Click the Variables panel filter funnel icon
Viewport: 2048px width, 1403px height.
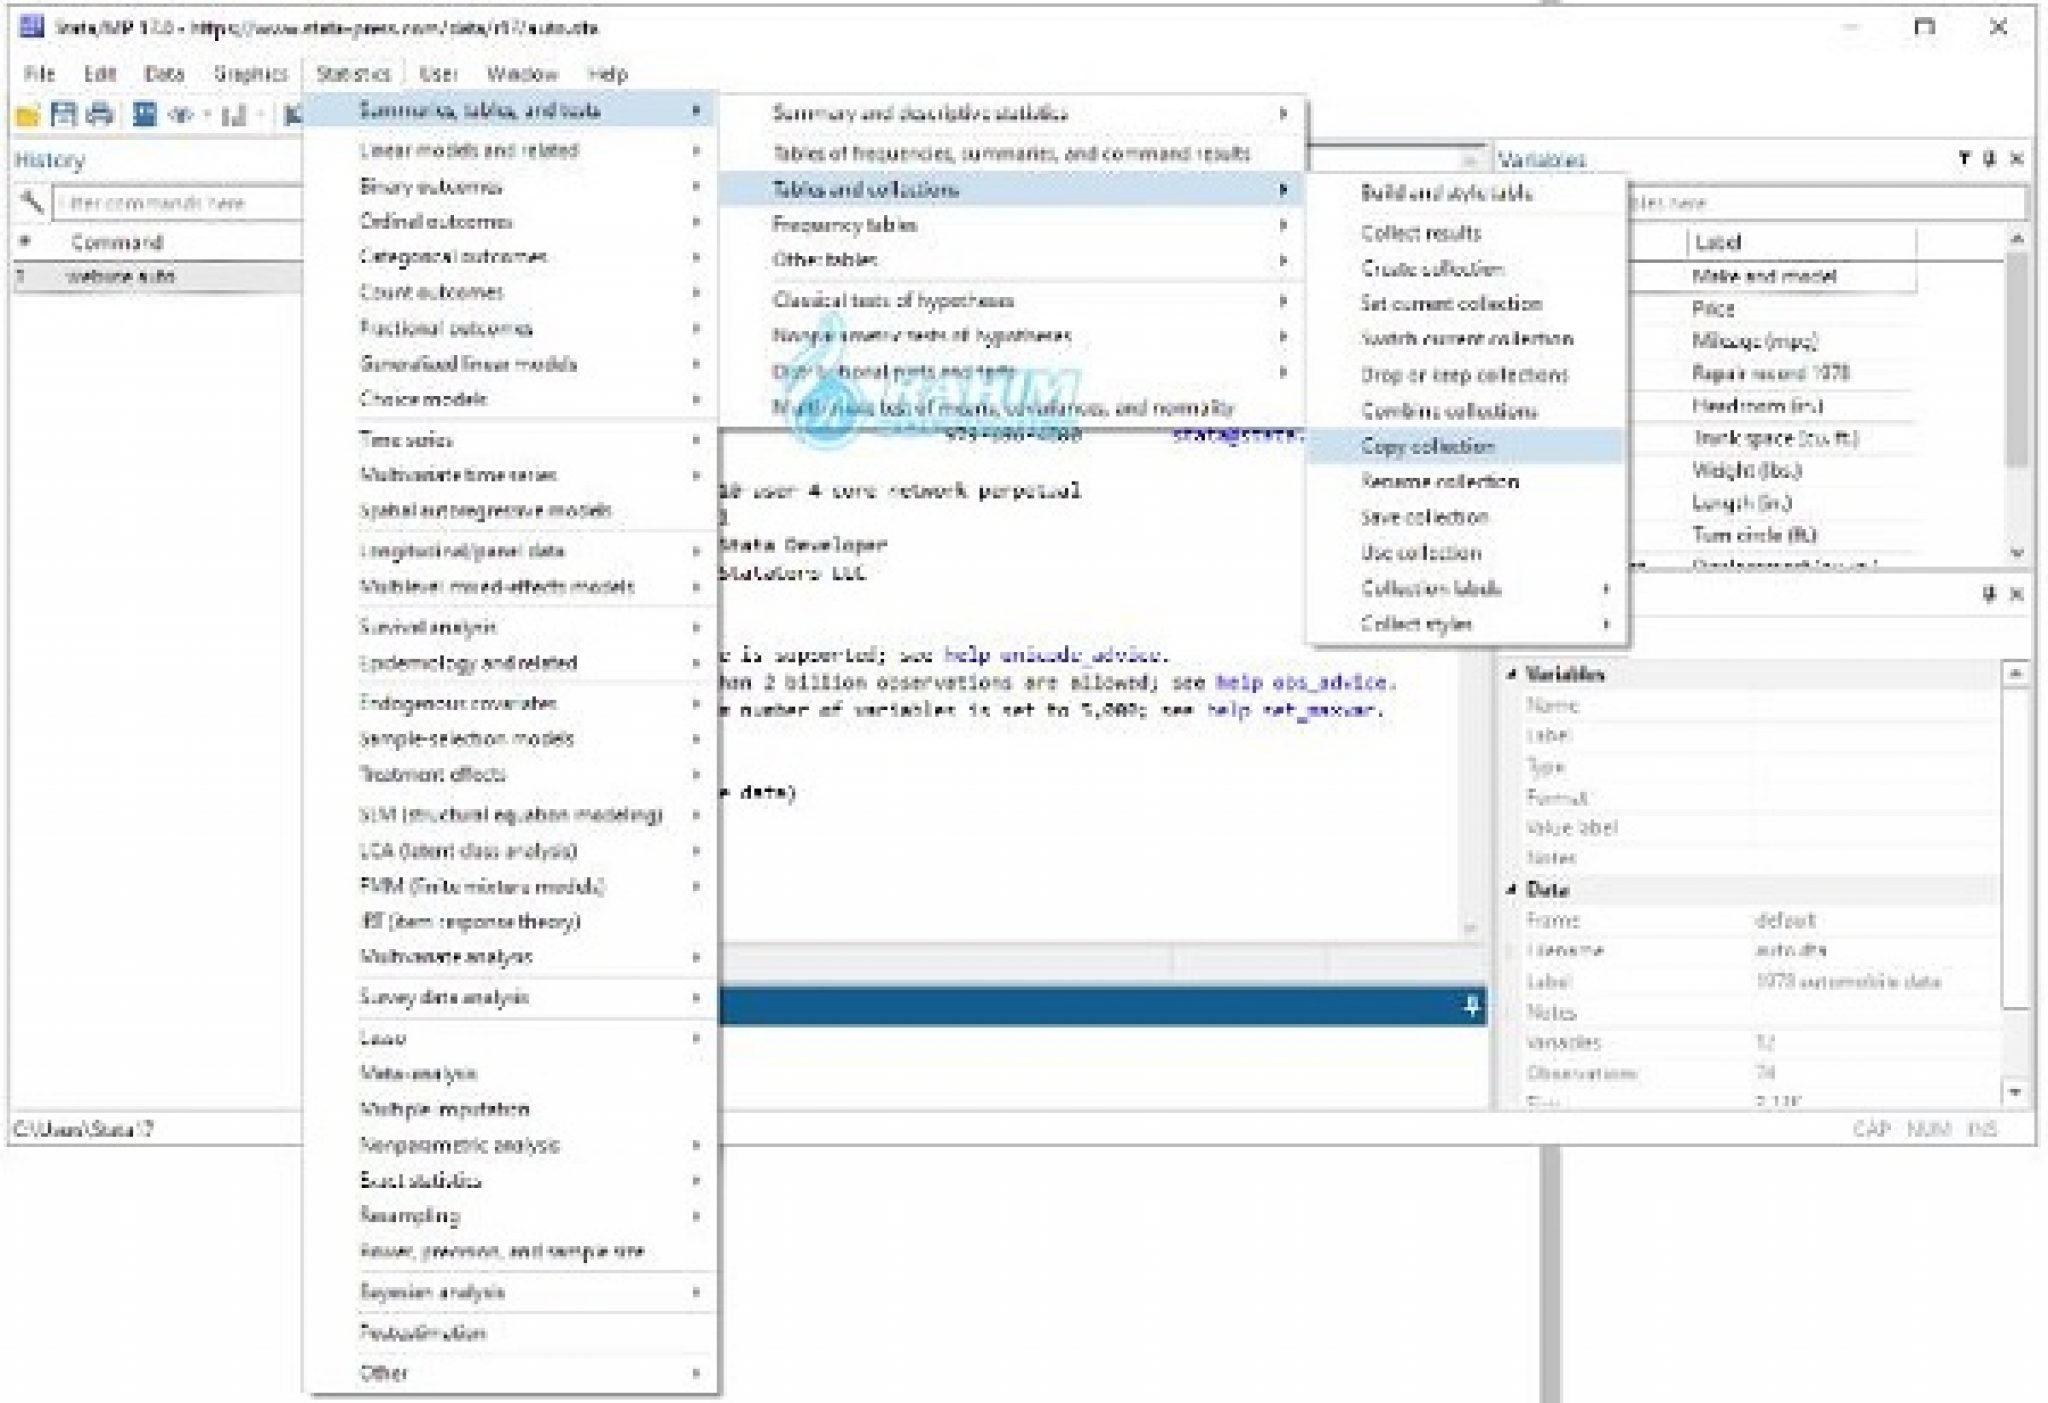[1963, 158]
